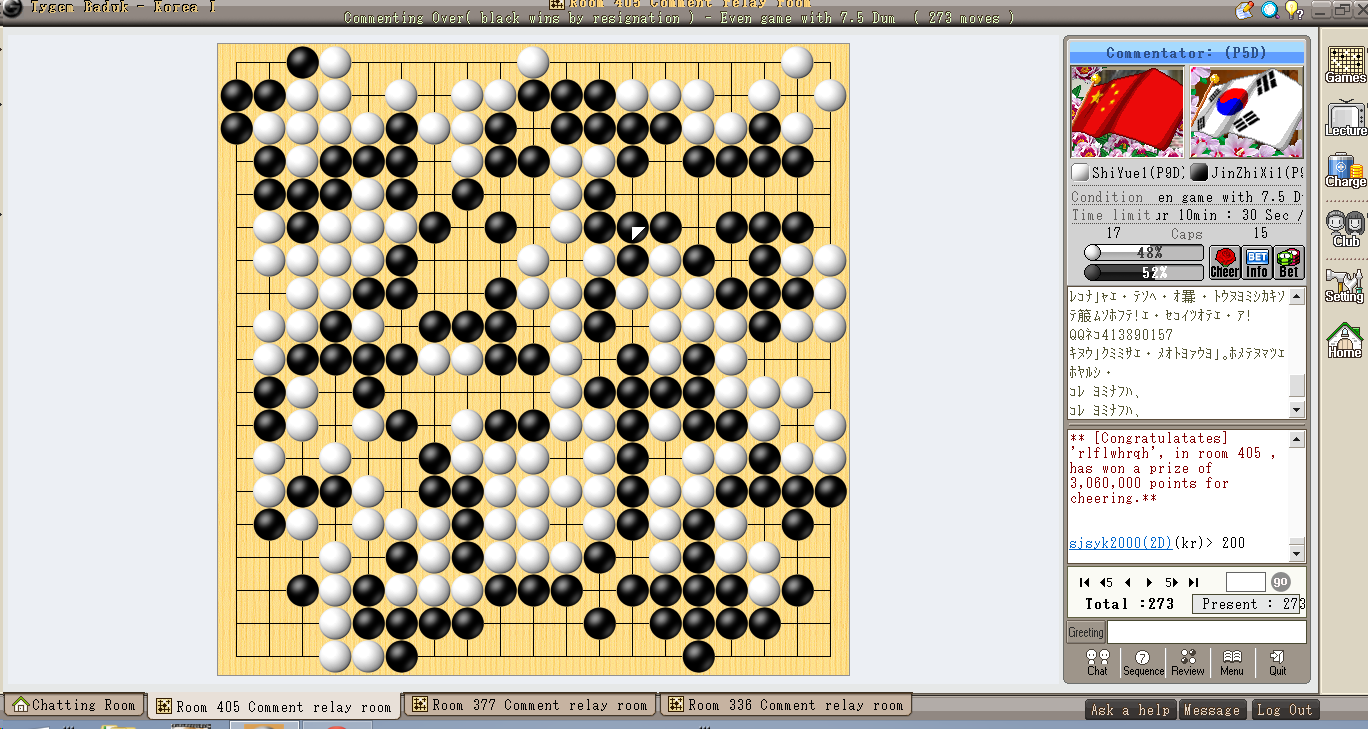Click the commentary pane scroll-down arrow

pyautogui.click(x=1297, y=410)
